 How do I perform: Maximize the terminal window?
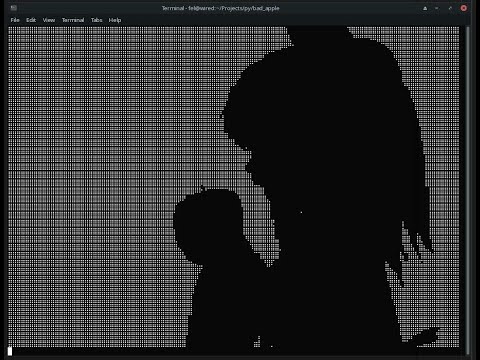tap(450, 8)
